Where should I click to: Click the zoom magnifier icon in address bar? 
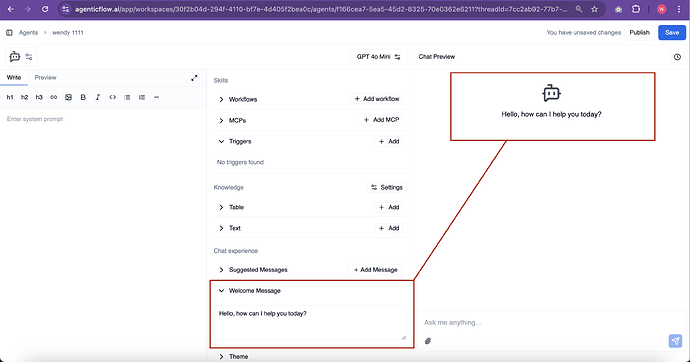[x=579, y=9]
